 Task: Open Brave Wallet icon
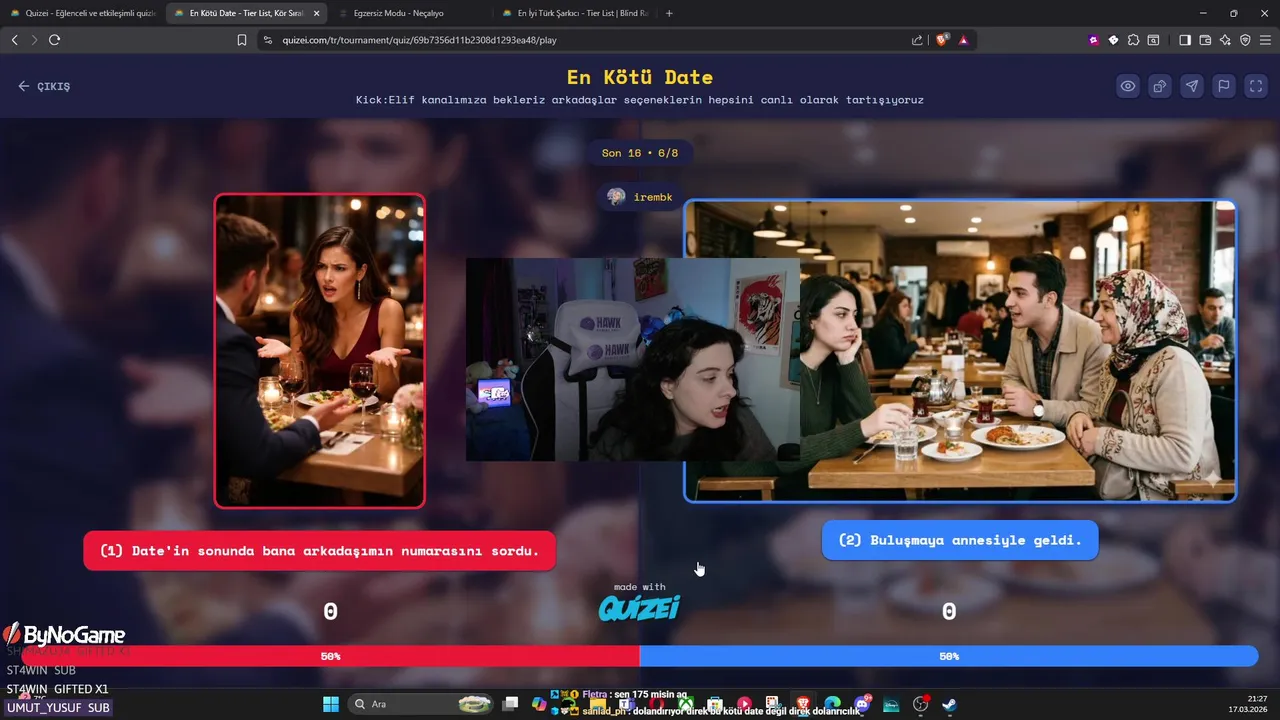pyautogui.click(x=1205, y=40)
